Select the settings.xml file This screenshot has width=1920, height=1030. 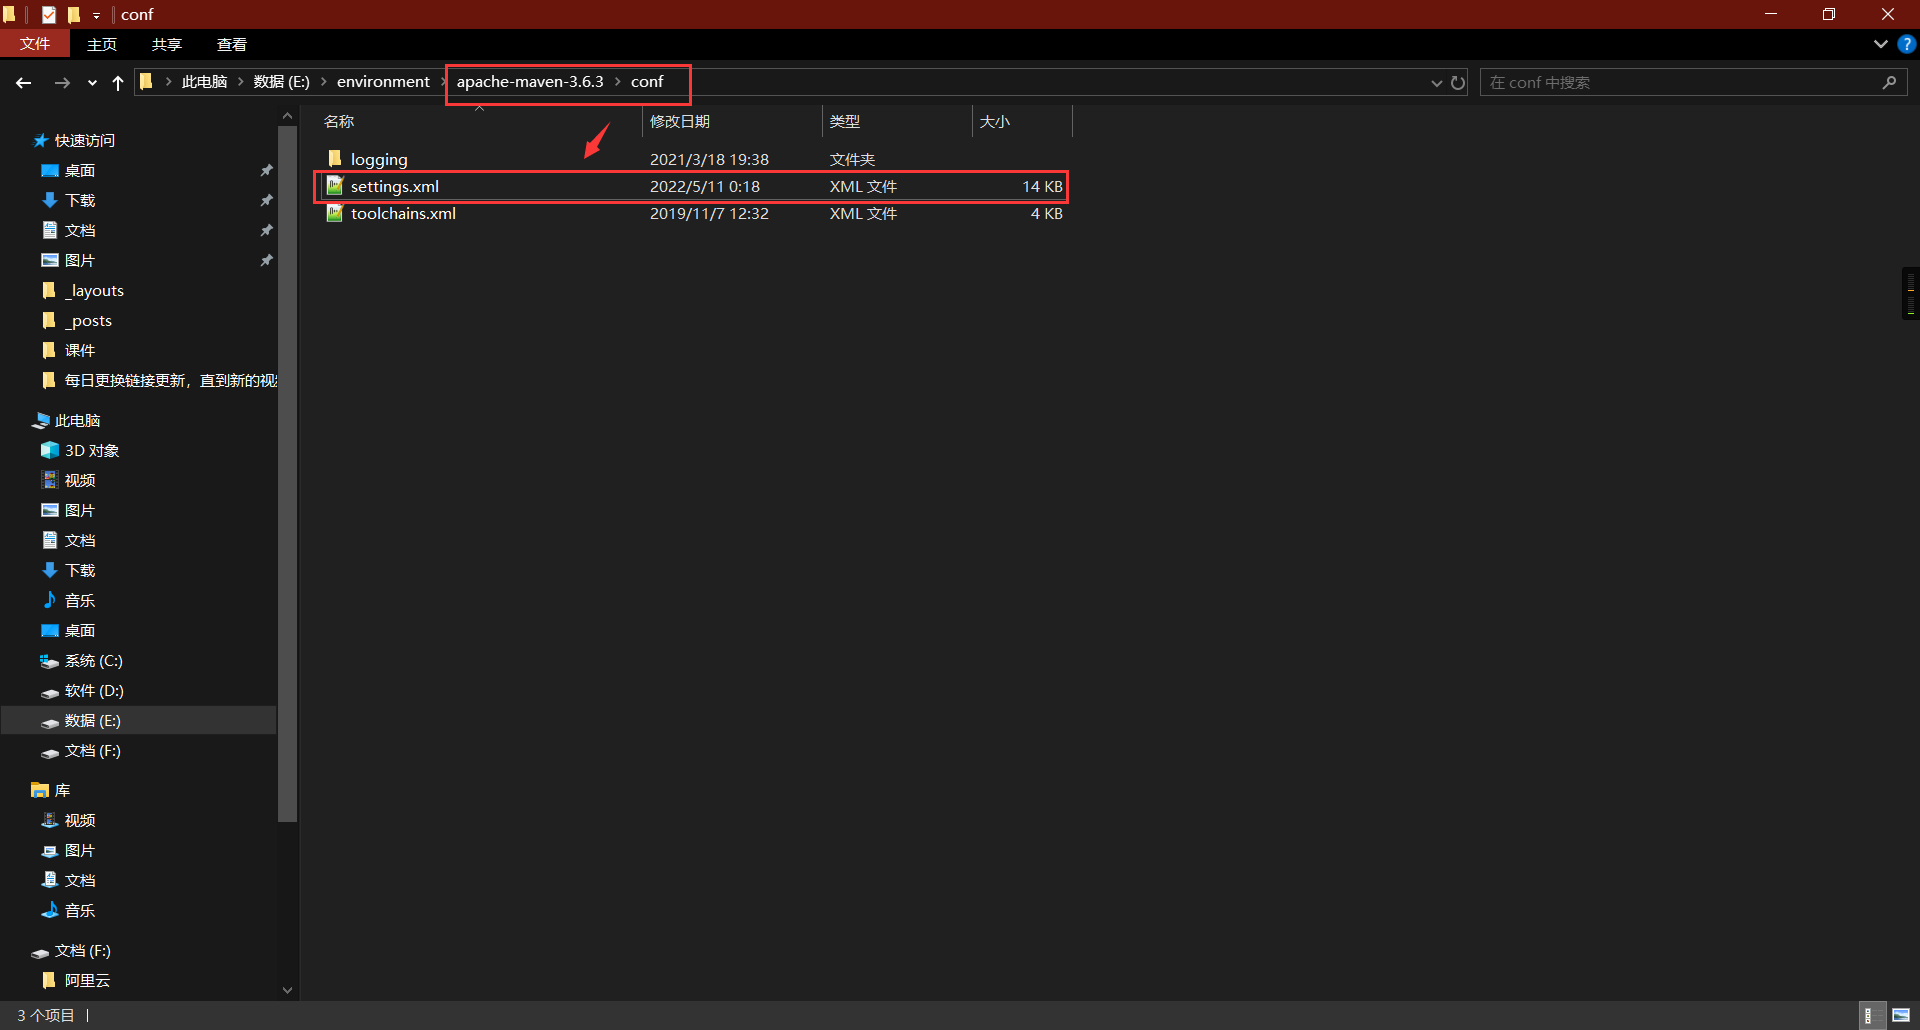(x=395, y=187)
